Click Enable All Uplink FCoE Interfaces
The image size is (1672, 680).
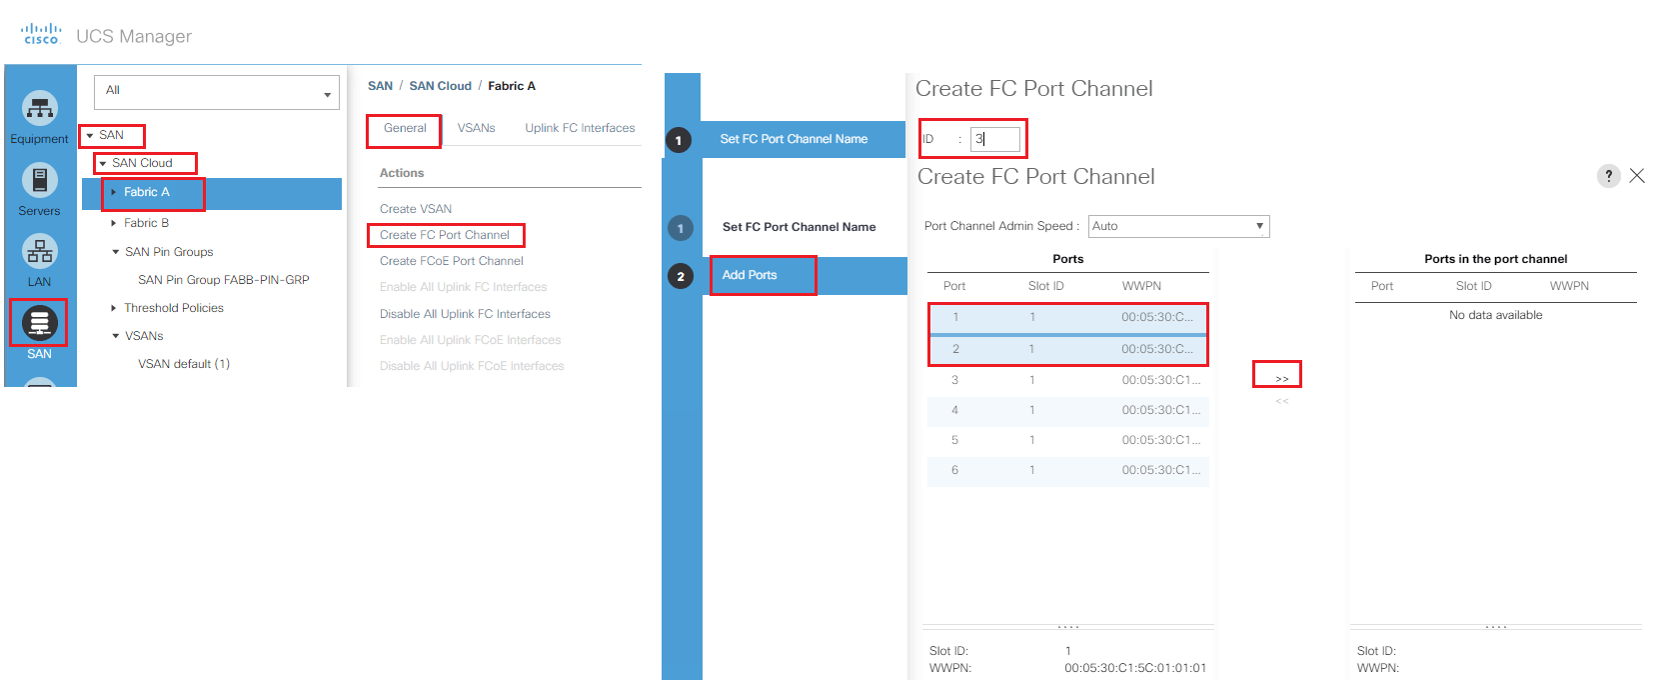pyautogui.click(x=470, y=340)
